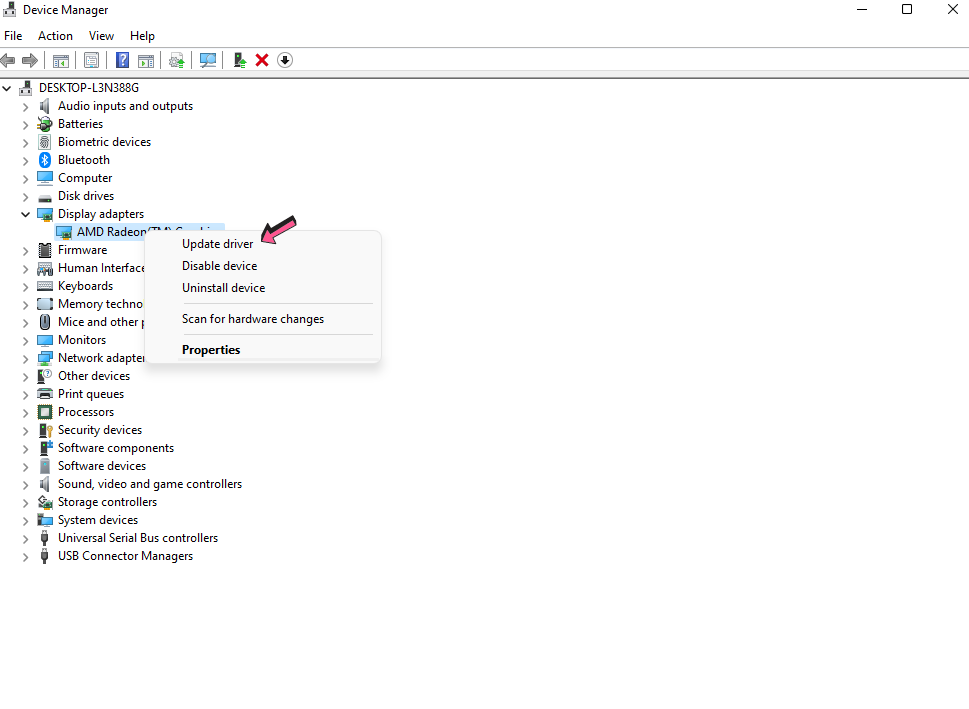
Task: Open Properties from the context menu
Action: click(x=211, y=350)
